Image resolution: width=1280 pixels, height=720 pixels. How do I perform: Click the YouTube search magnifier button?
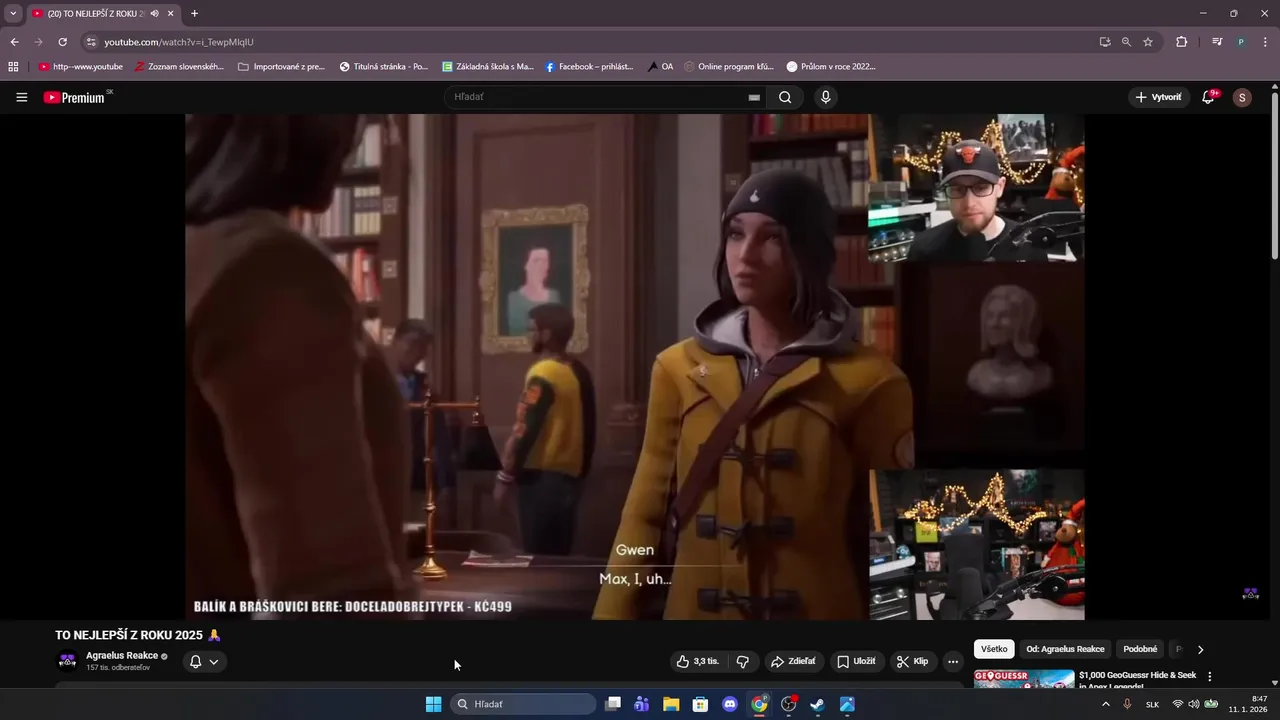(785, 97)
